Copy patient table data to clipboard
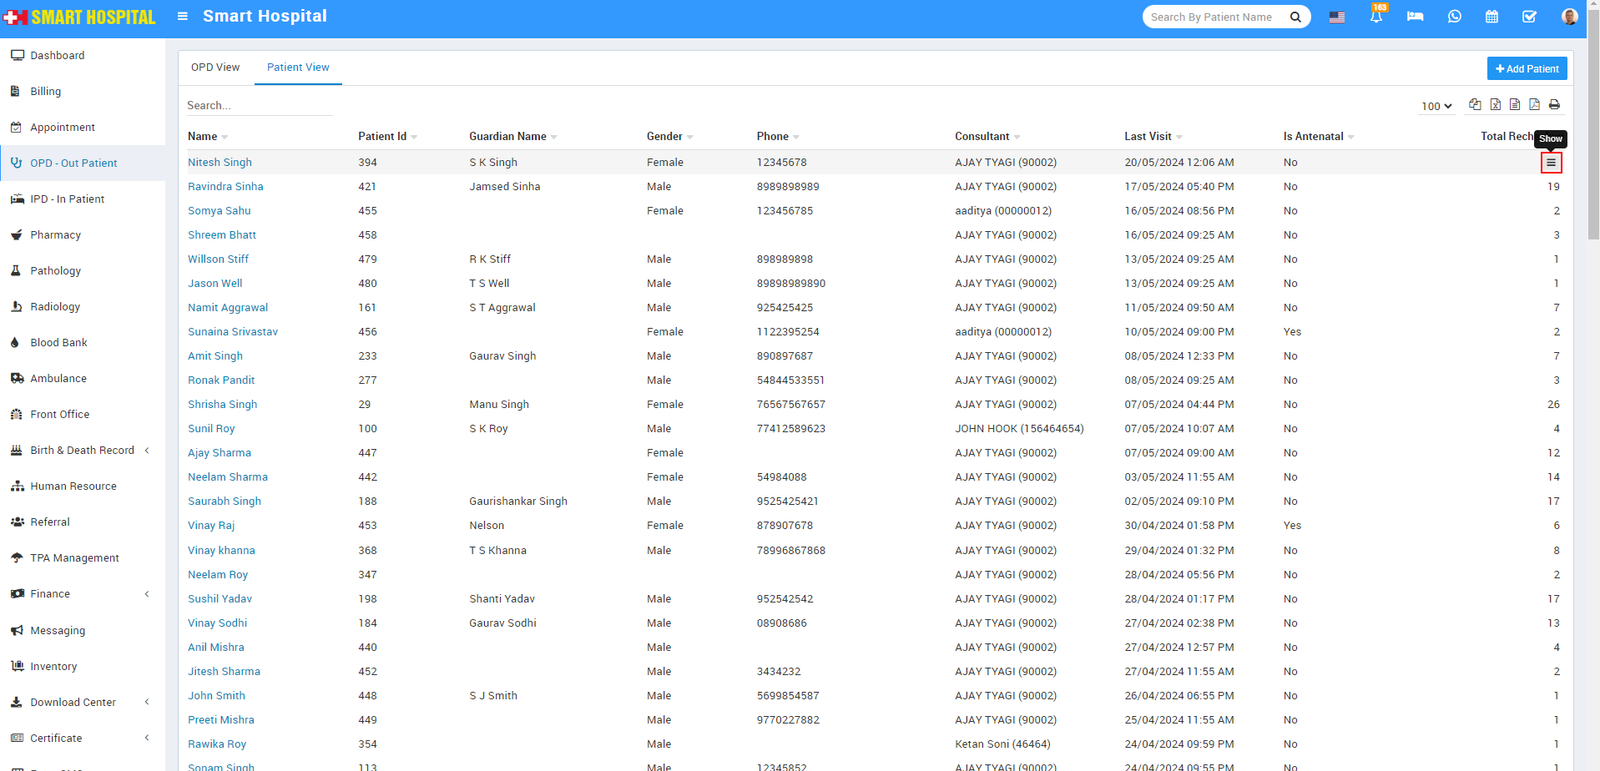The width and height of the screenshot is (1600, 771). [1475, 105]
